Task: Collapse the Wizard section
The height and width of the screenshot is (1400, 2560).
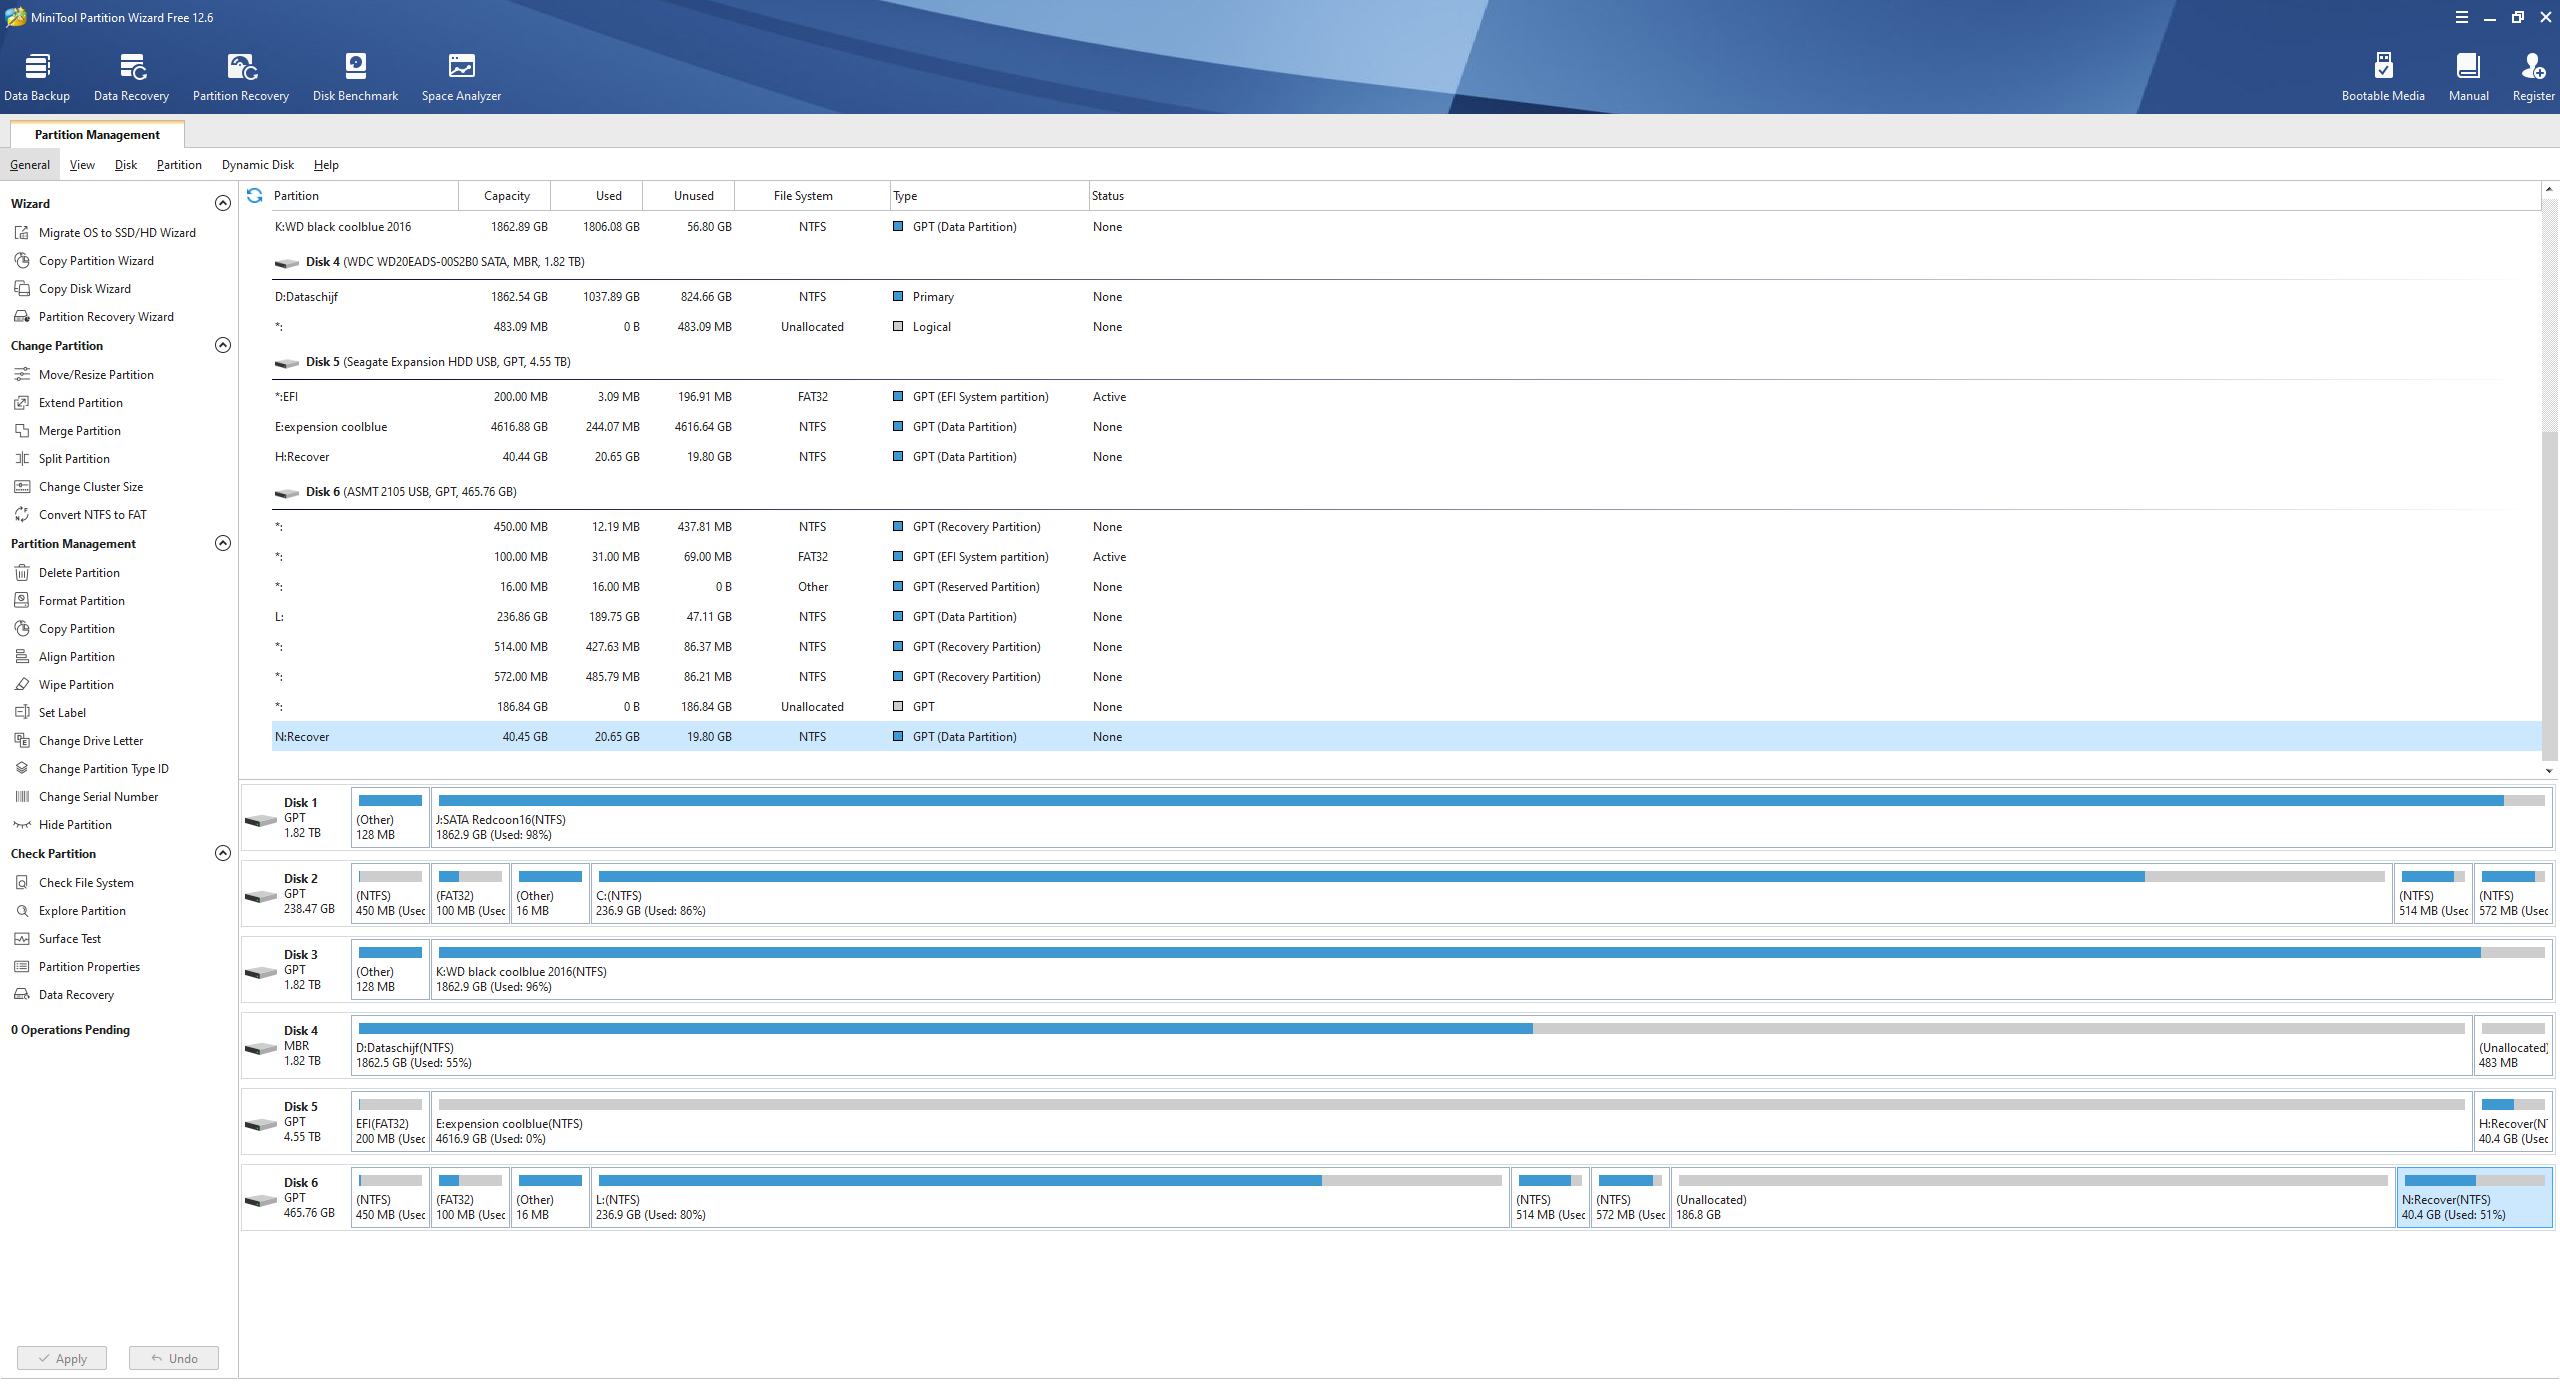Action: (x=223, y=203)
